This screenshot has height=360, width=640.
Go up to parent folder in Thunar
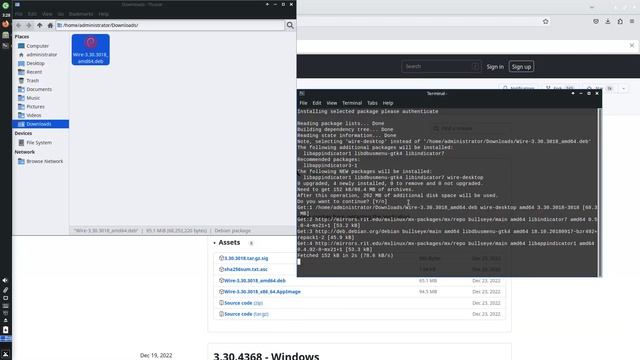40,25
